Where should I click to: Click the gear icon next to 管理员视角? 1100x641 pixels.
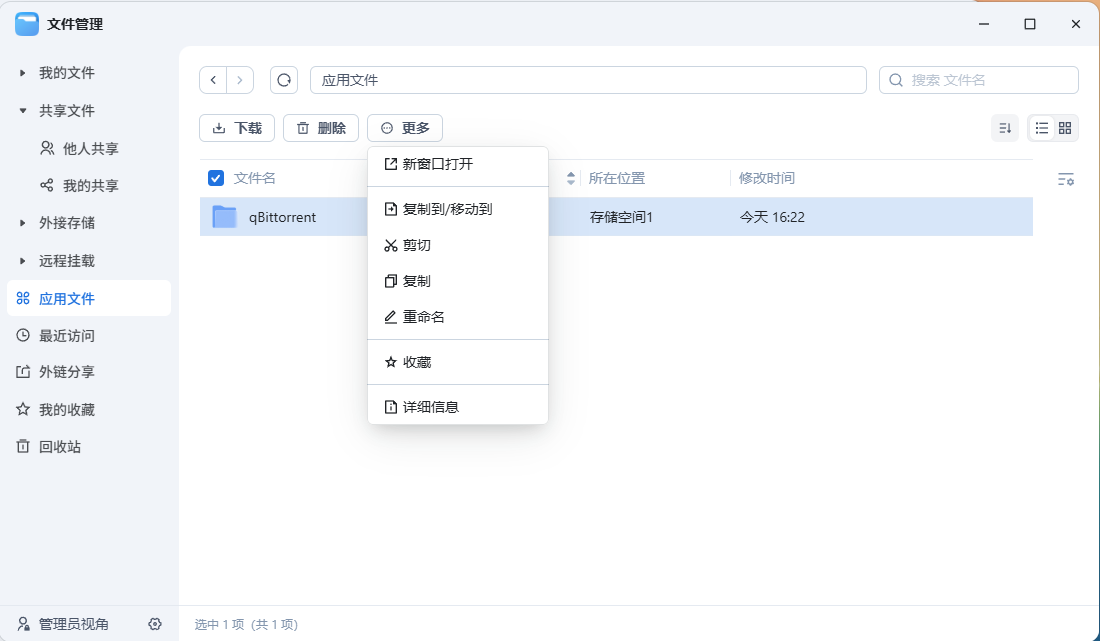click(155, 624)
